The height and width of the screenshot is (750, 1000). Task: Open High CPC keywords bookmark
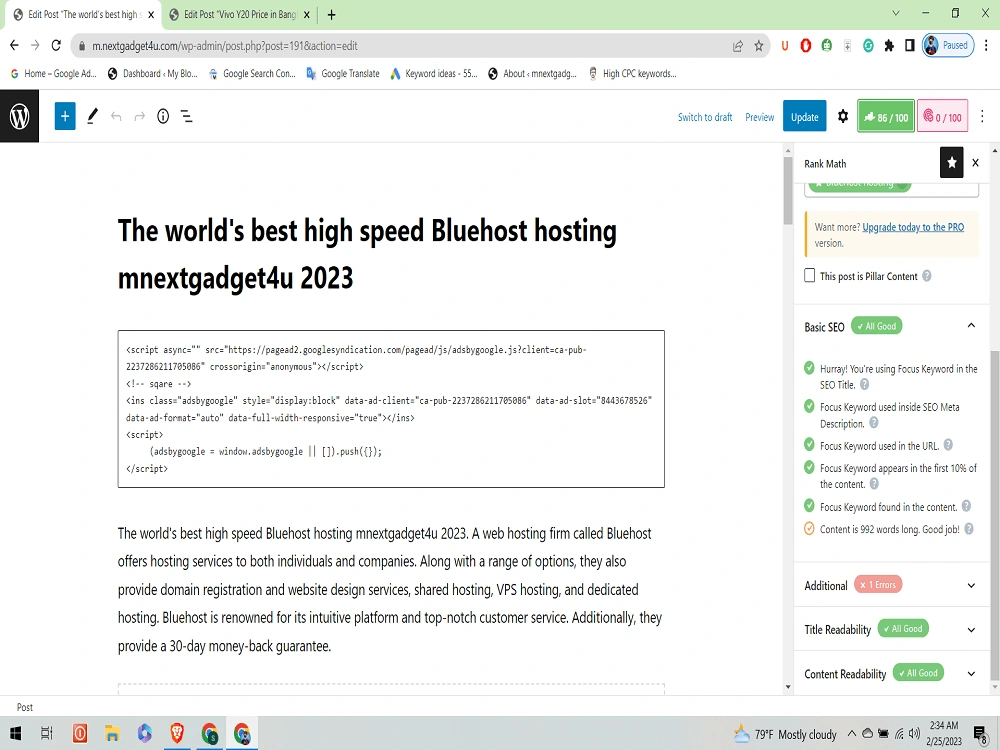point(633,73)
